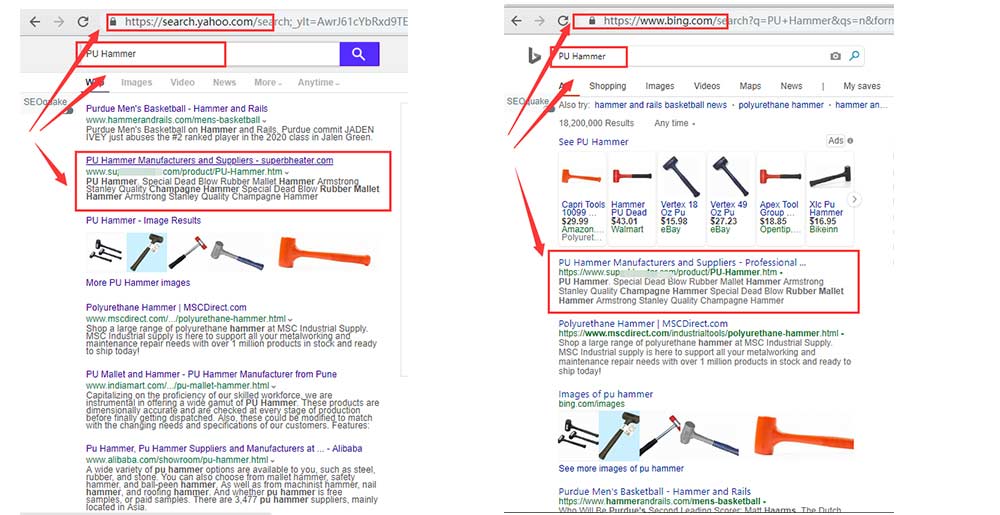Open Images of pu hammer Bing link
This screenshot has width=1000, height=515.
point(605,394)
